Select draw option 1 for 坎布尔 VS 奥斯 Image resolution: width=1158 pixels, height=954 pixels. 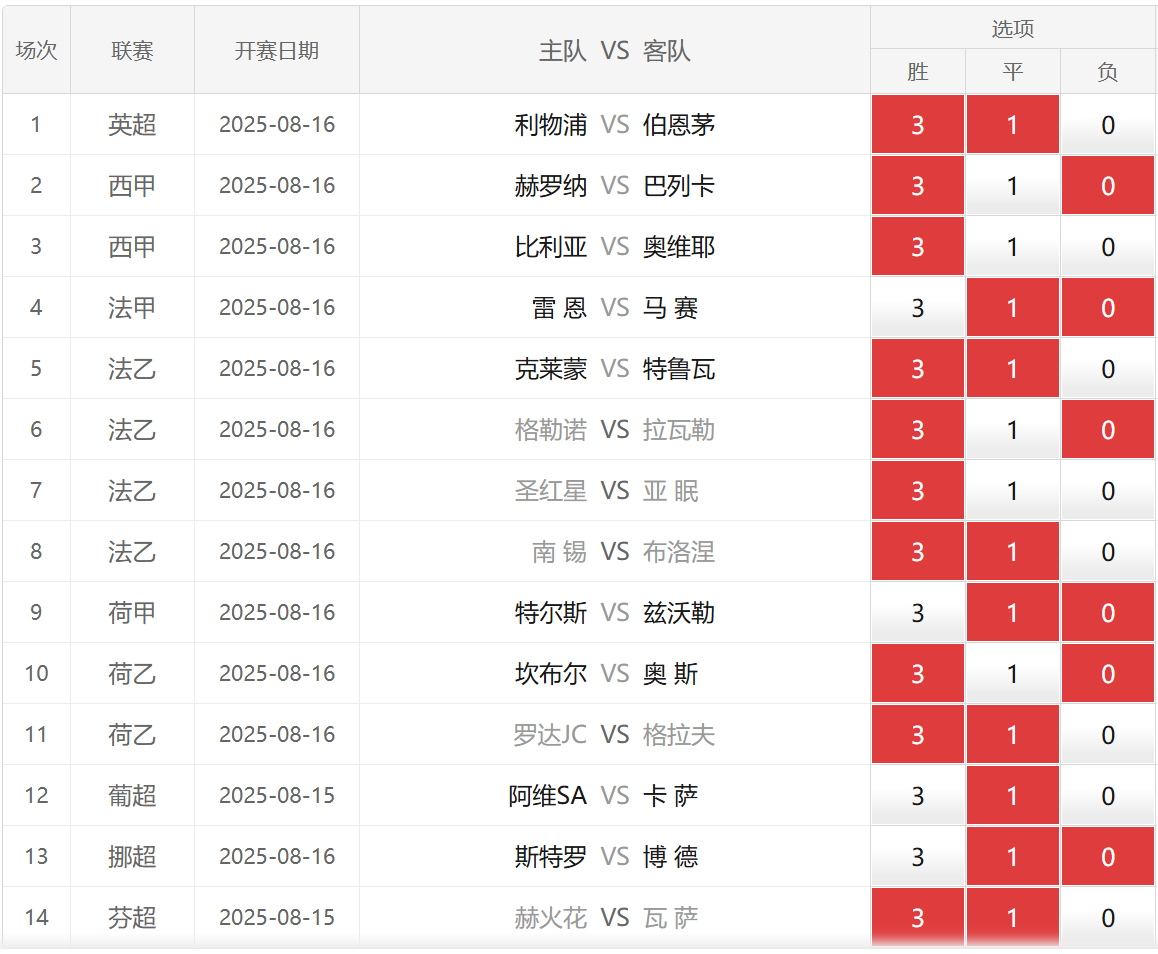1013,673
